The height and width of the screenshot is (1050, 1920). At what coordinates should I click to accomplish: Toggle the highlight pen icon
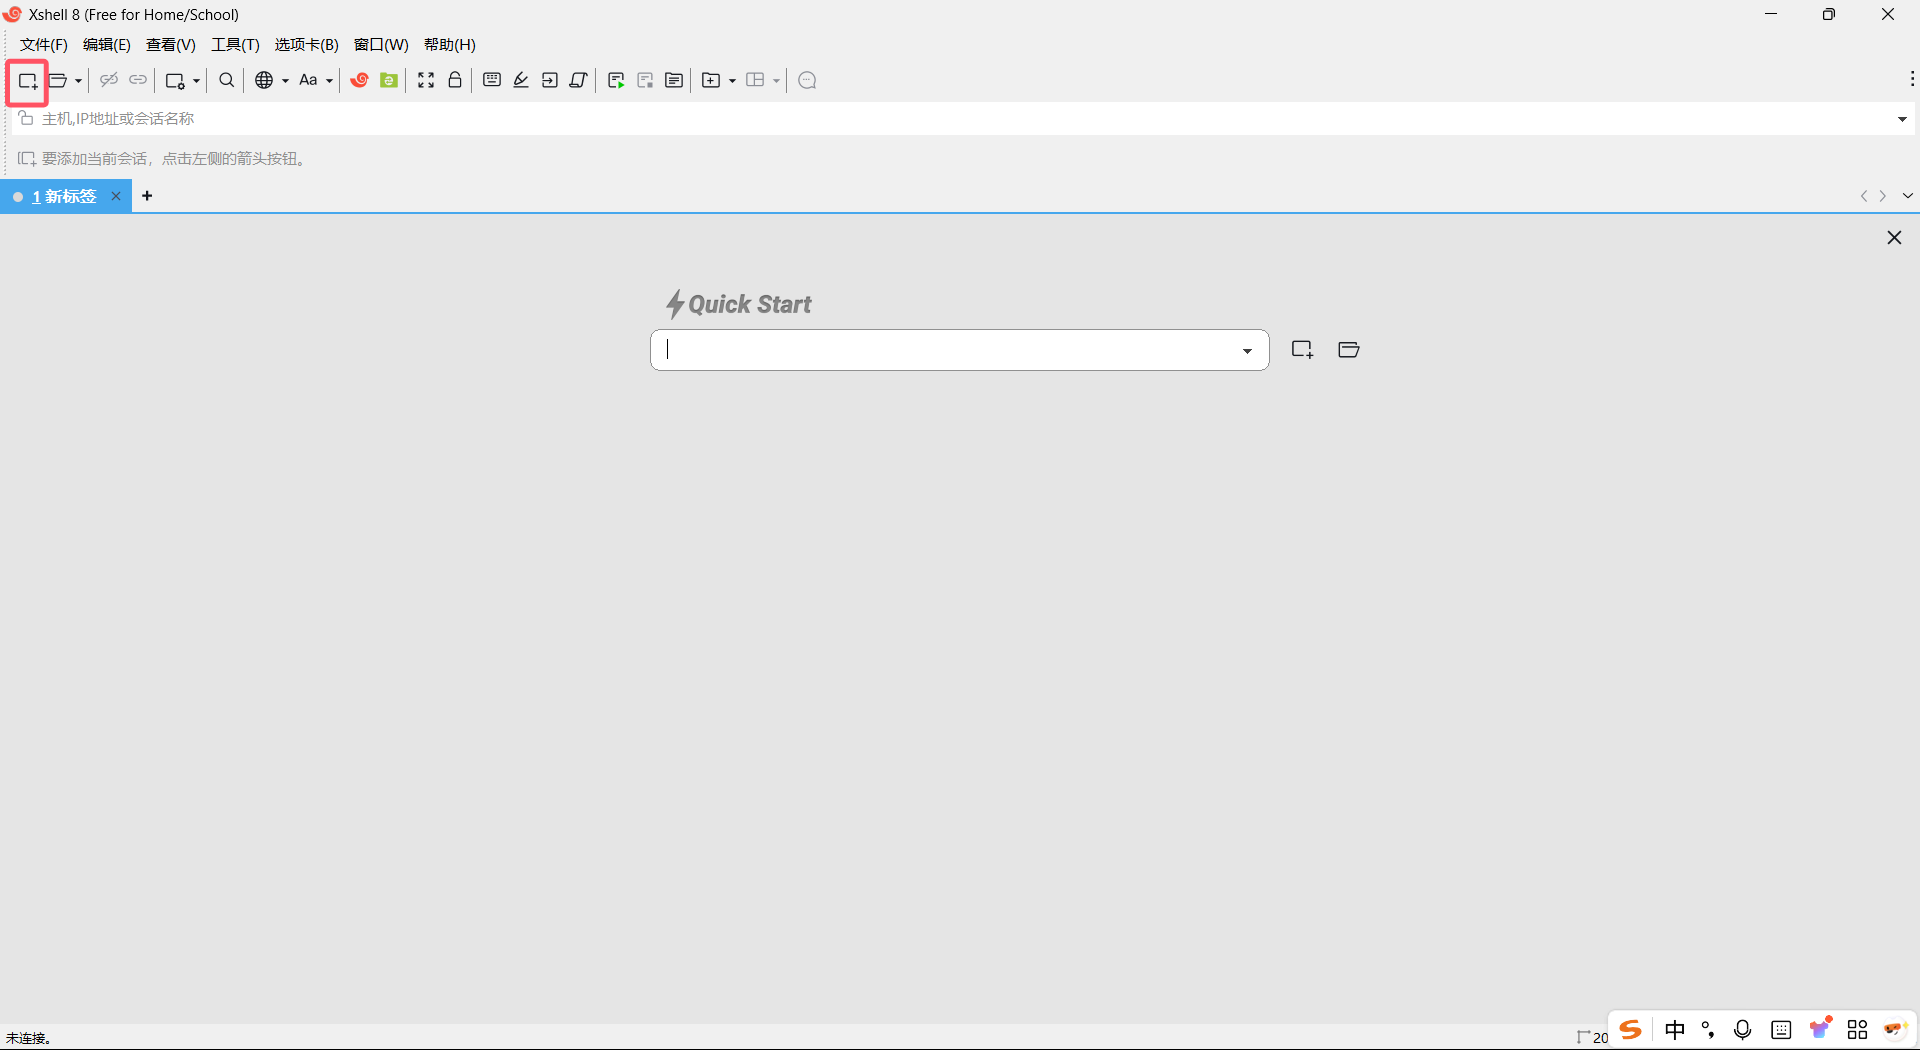tap(521, 80)
